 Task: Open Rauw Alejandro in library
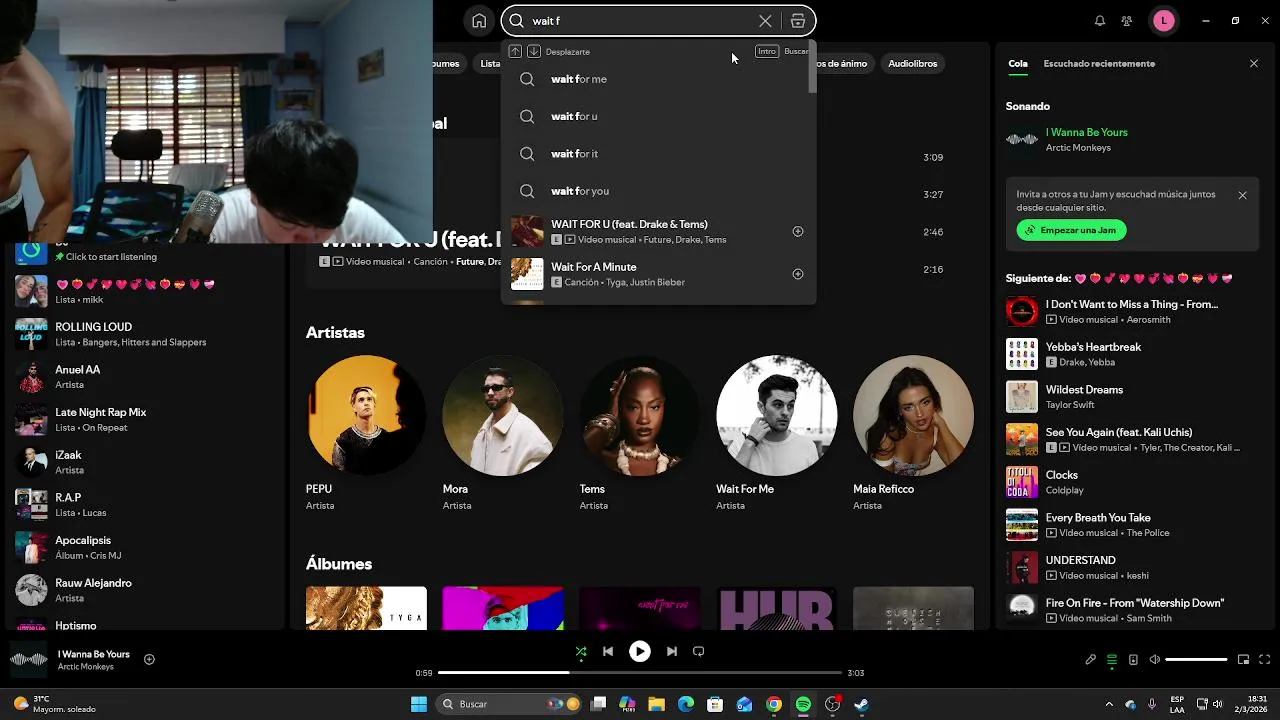coord(145,590)
